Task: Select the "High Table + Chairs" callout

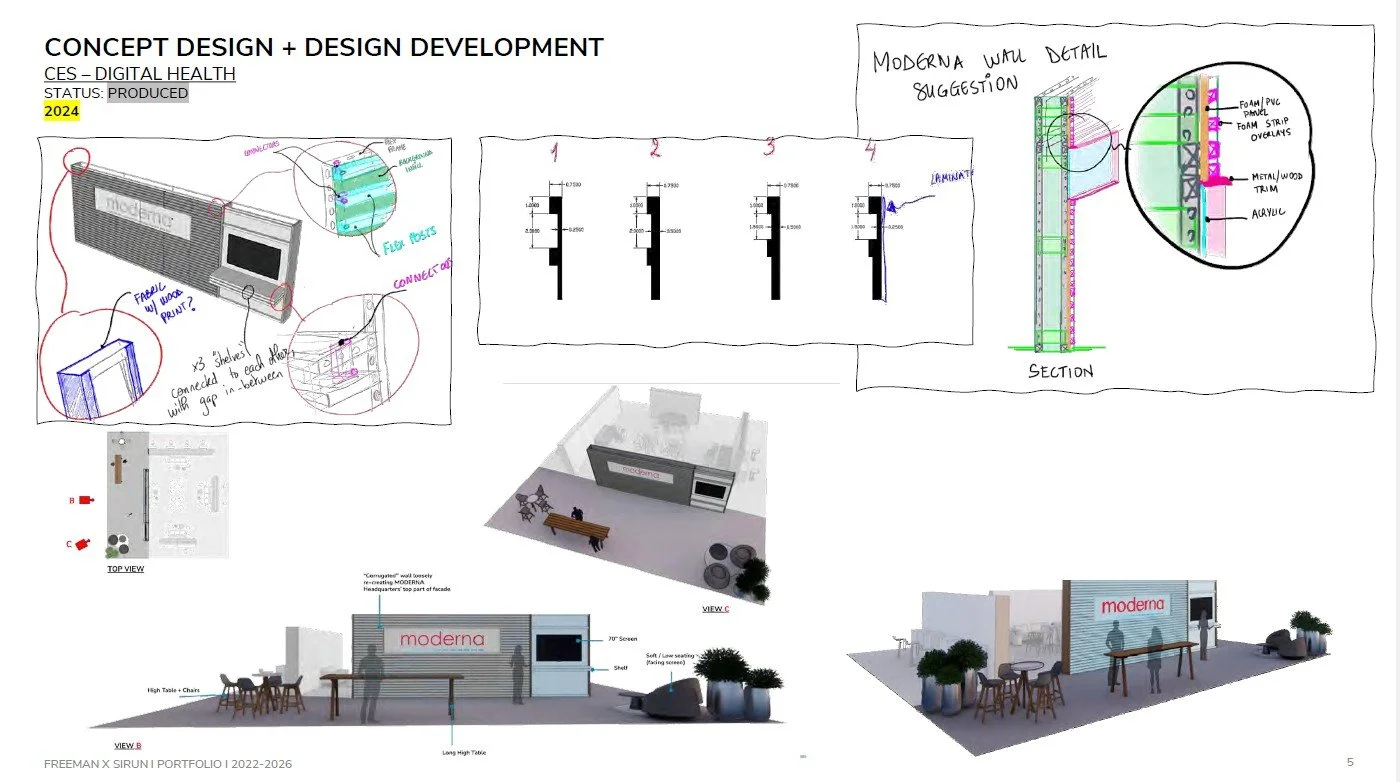Action: point(174,690)
